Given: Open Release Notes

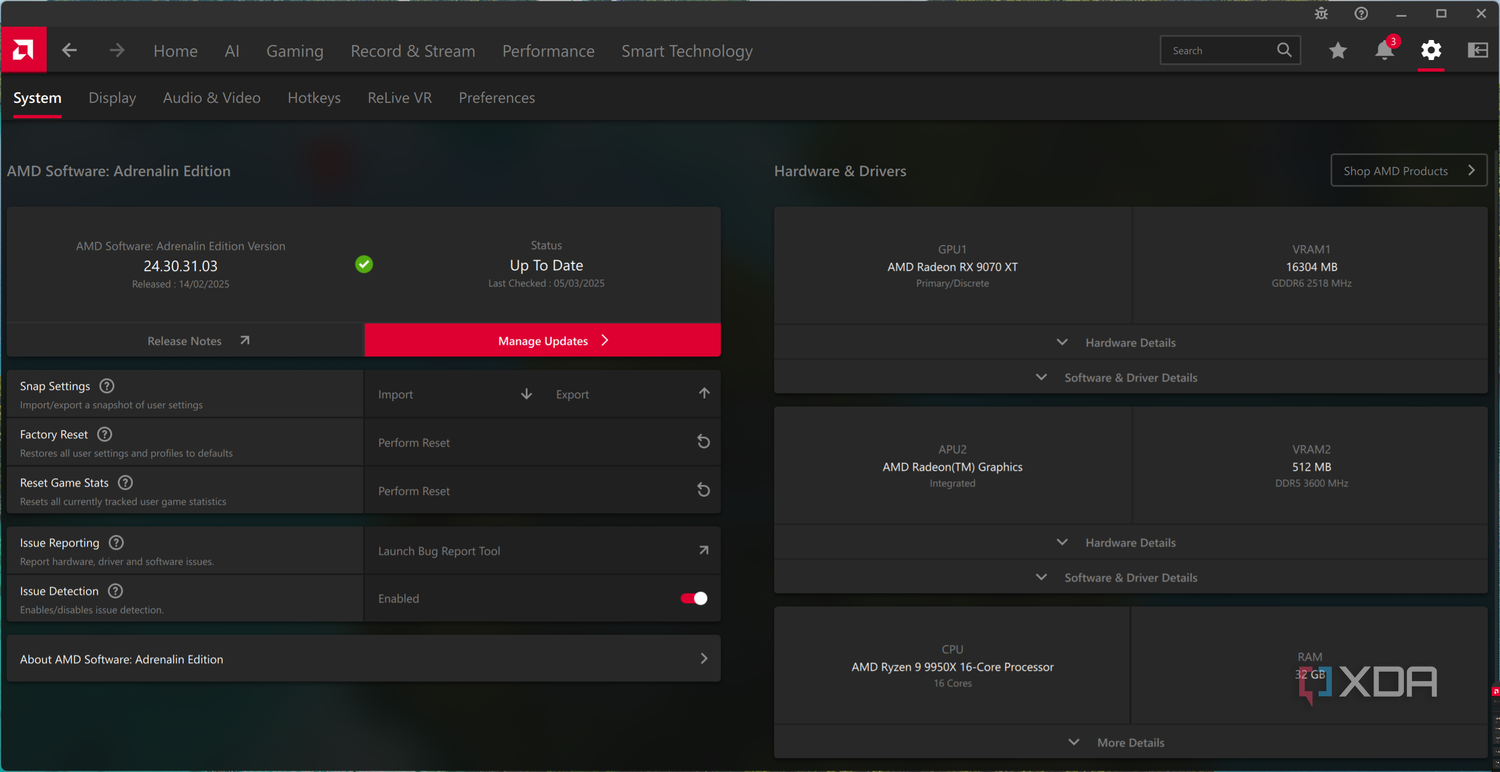Looking at the screenshot, I should click(185, 340).
